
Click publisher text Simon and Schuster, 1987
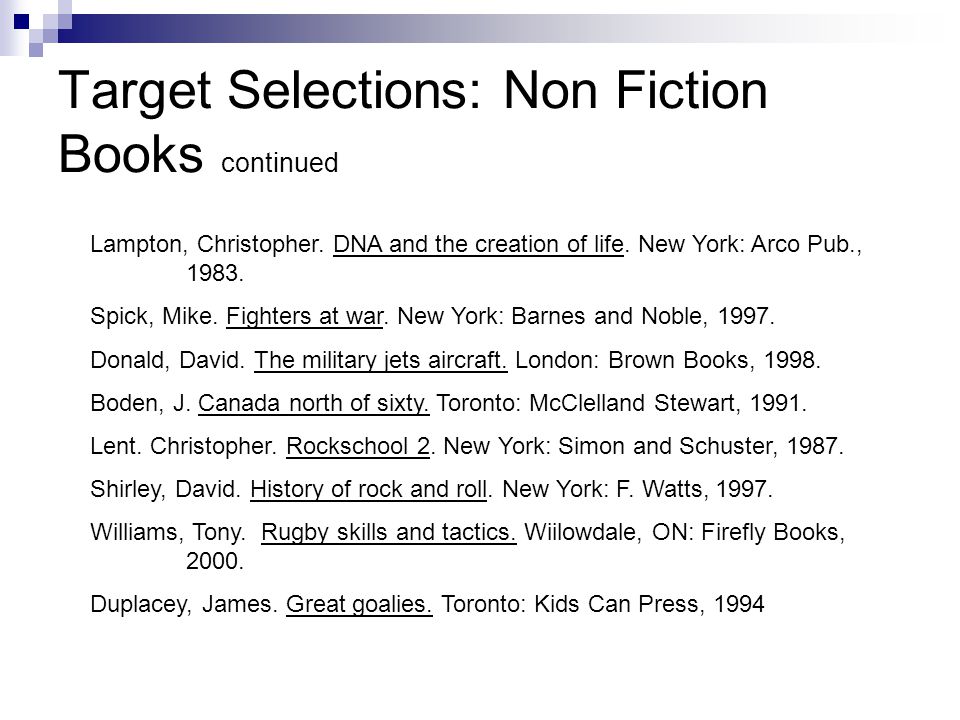(701, 446)
